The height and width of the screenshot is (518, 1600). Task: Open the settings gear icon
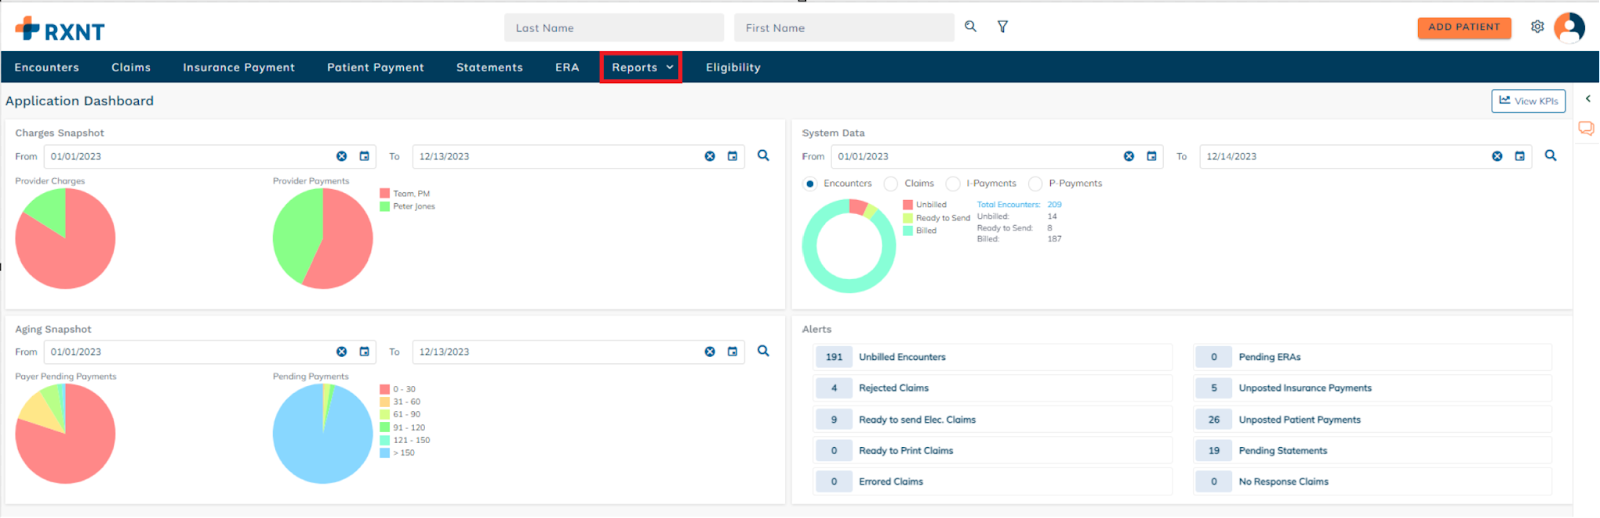point(1537,27)
